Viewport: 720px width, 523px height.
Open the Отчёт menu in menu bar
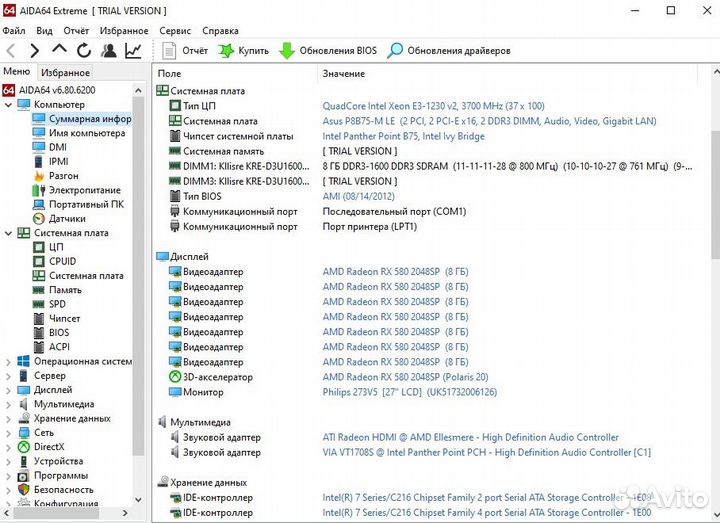[76, 31]
